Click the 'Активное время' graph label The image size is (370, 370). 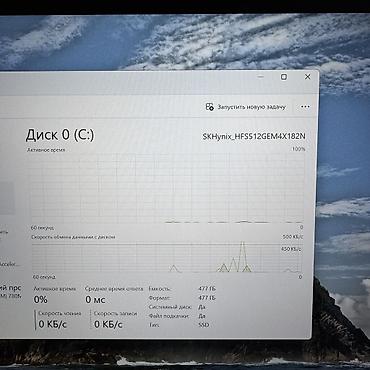(46, 150)
